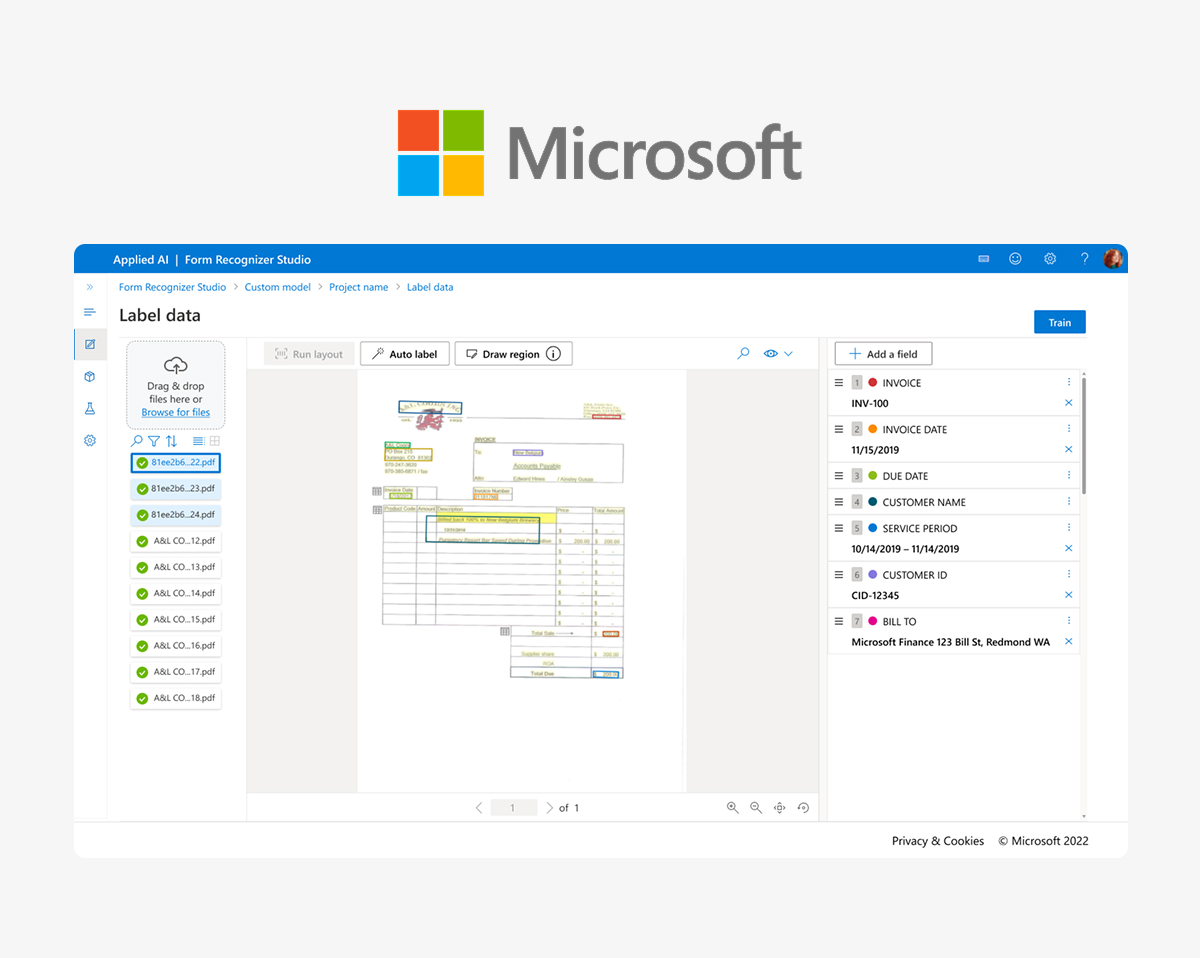Image resolution: width=1200 pixels, height=958 pixels.
Task: Open the Models cube icon in sidebar
Action: tap(89, 377)
